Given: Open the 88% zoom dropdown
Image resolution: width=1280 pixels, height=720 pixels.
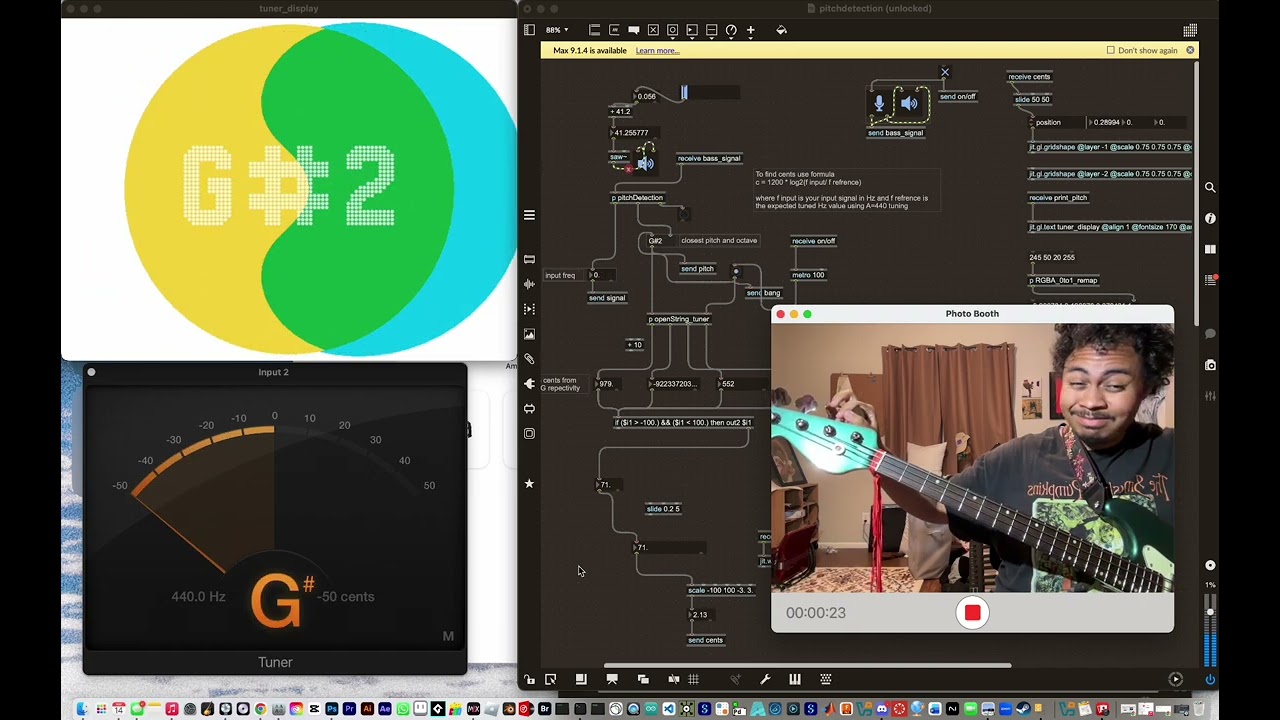Looking at the screenshot, I should tap(557, 30).
